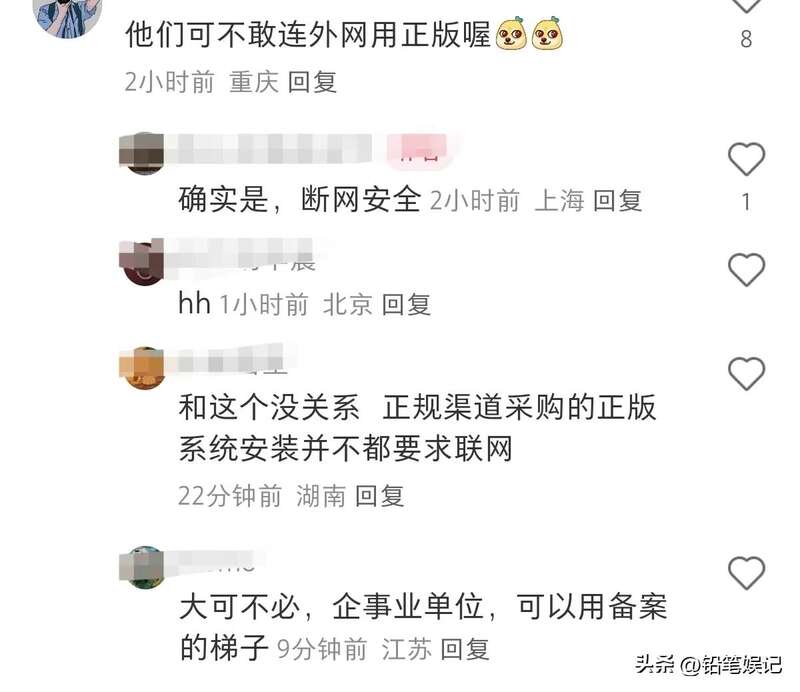Click the pink badge beside blurred username

coord(420,149)
